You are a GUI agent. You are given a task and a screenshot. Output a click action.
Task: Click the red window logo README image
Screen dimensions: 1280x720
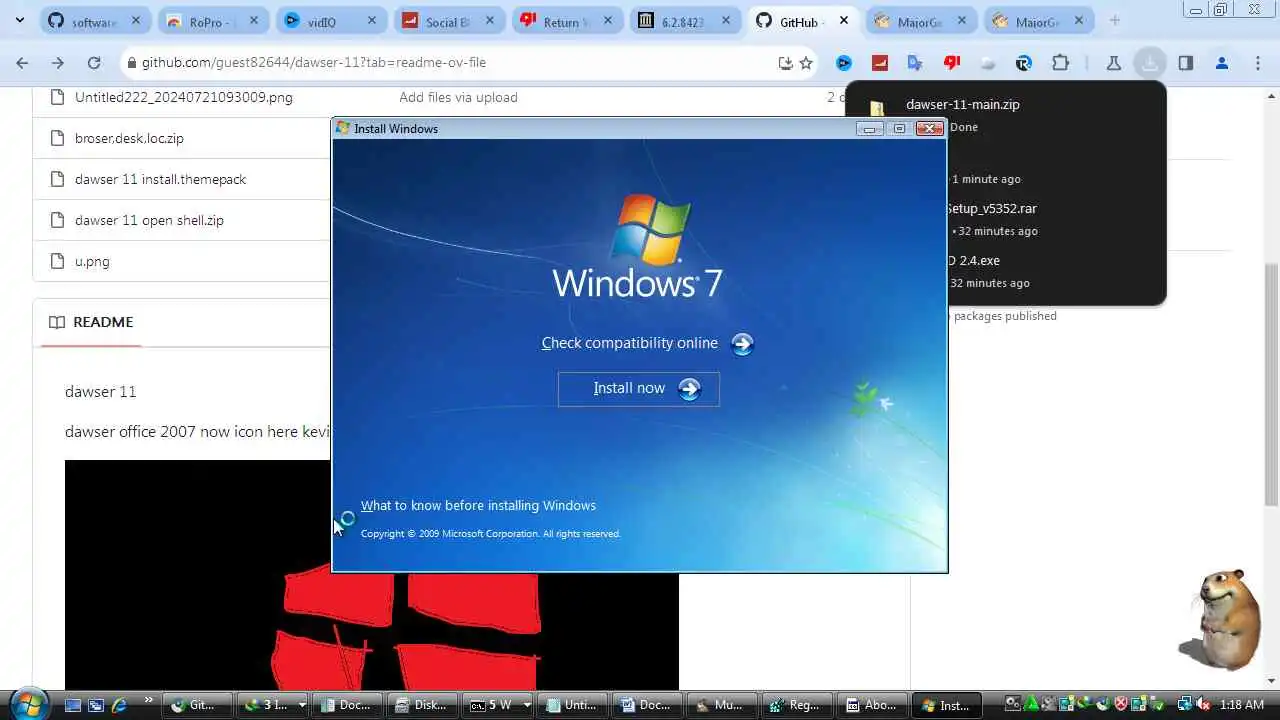(371, 575)
